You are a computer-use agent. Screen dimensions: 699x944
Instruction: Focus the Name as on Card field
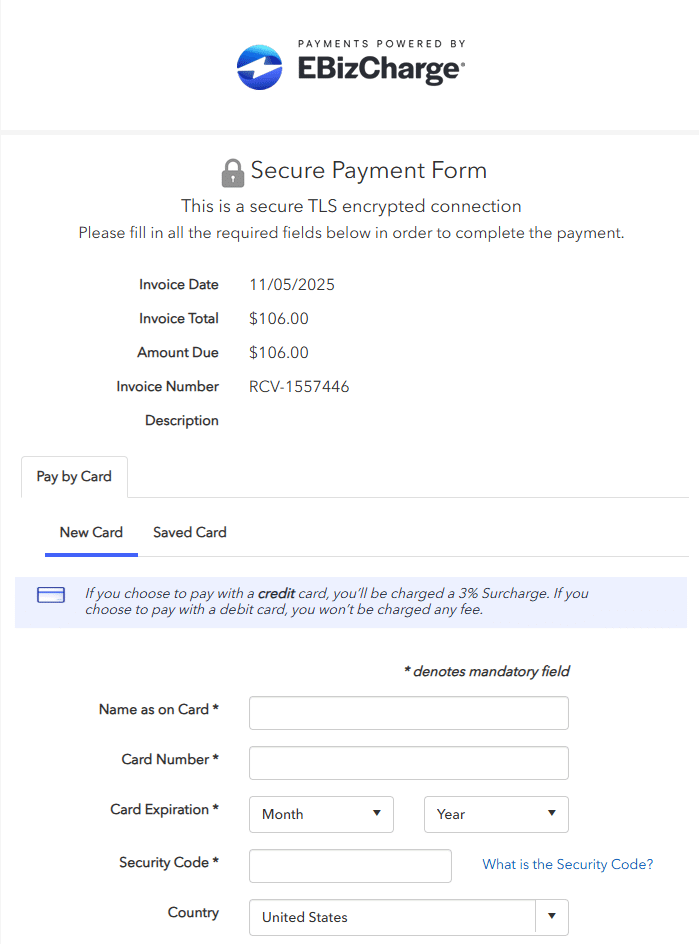(408, 713)
